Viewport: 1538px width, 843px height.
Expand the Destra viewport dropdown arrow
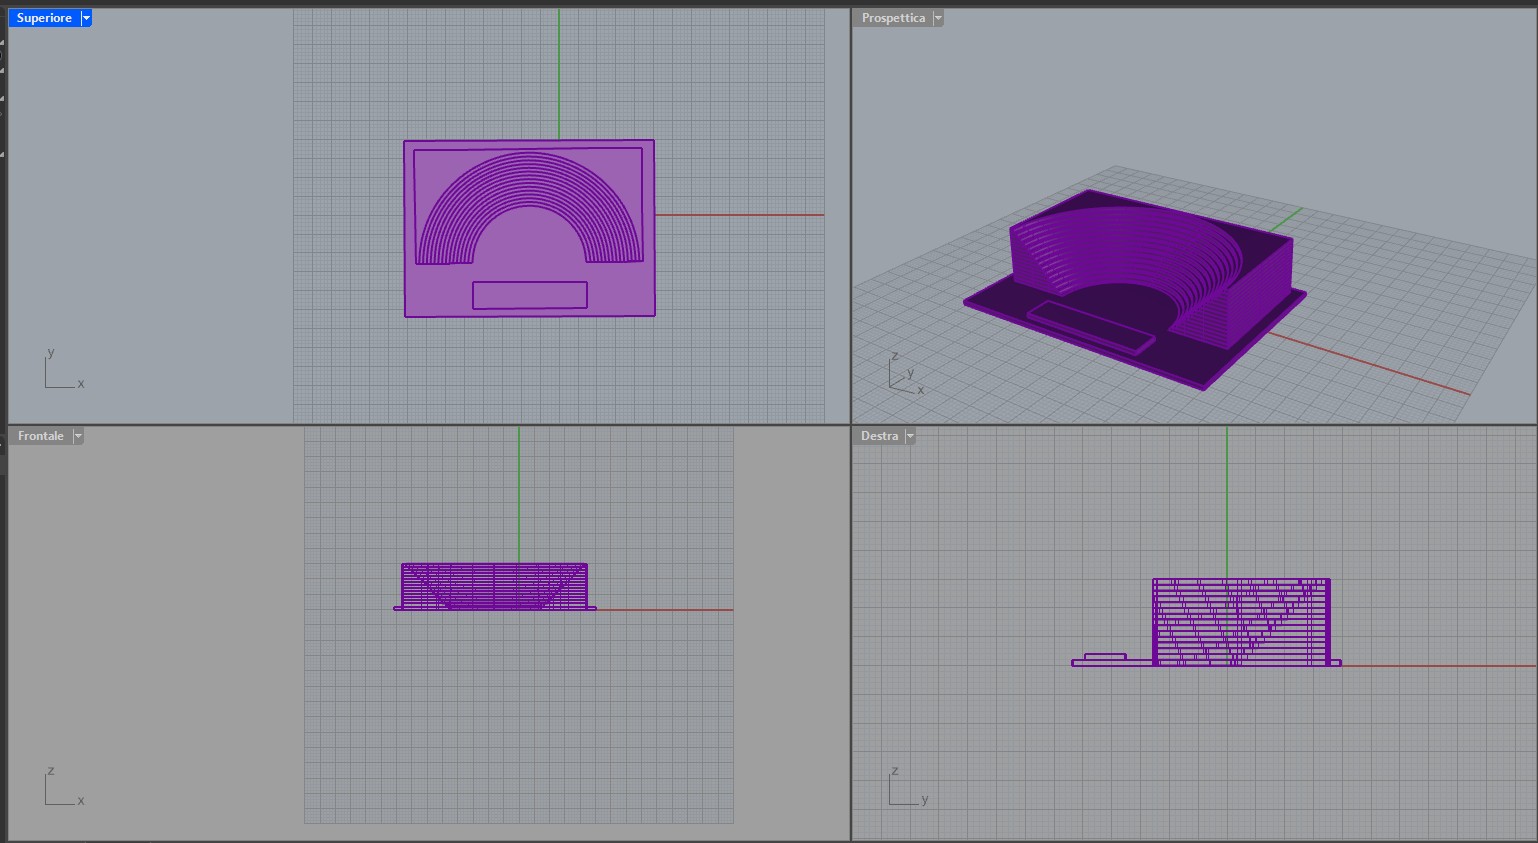pos(910,436)
